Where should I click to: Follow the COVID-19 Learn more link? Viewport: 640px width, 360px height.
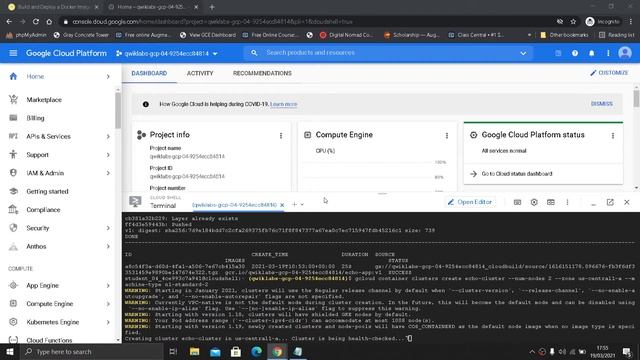[284, 104]
